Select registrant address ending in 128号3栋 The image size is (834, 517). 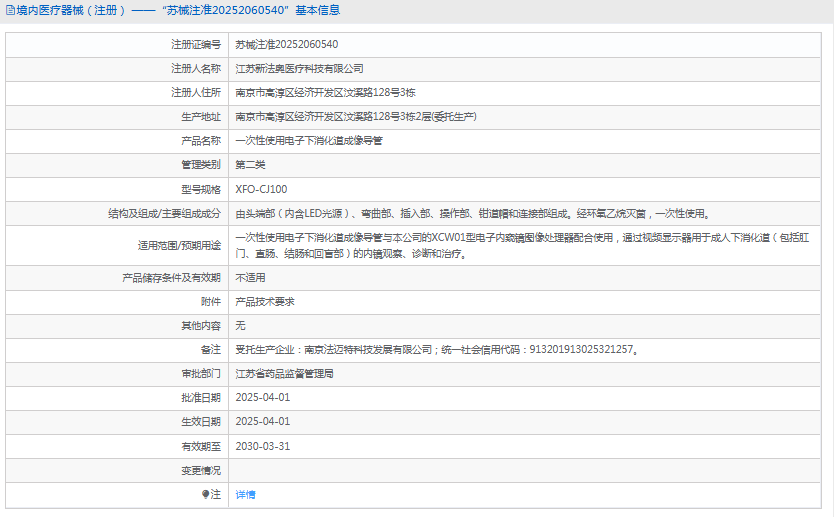(x=326, y=93)
